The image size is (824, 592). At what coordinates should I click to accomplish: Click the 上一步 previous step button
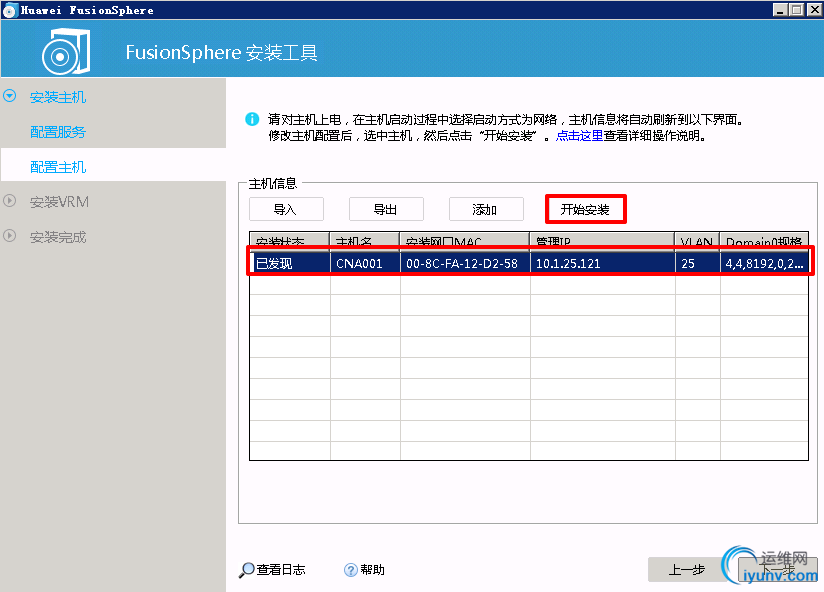[x=686, y=569]
